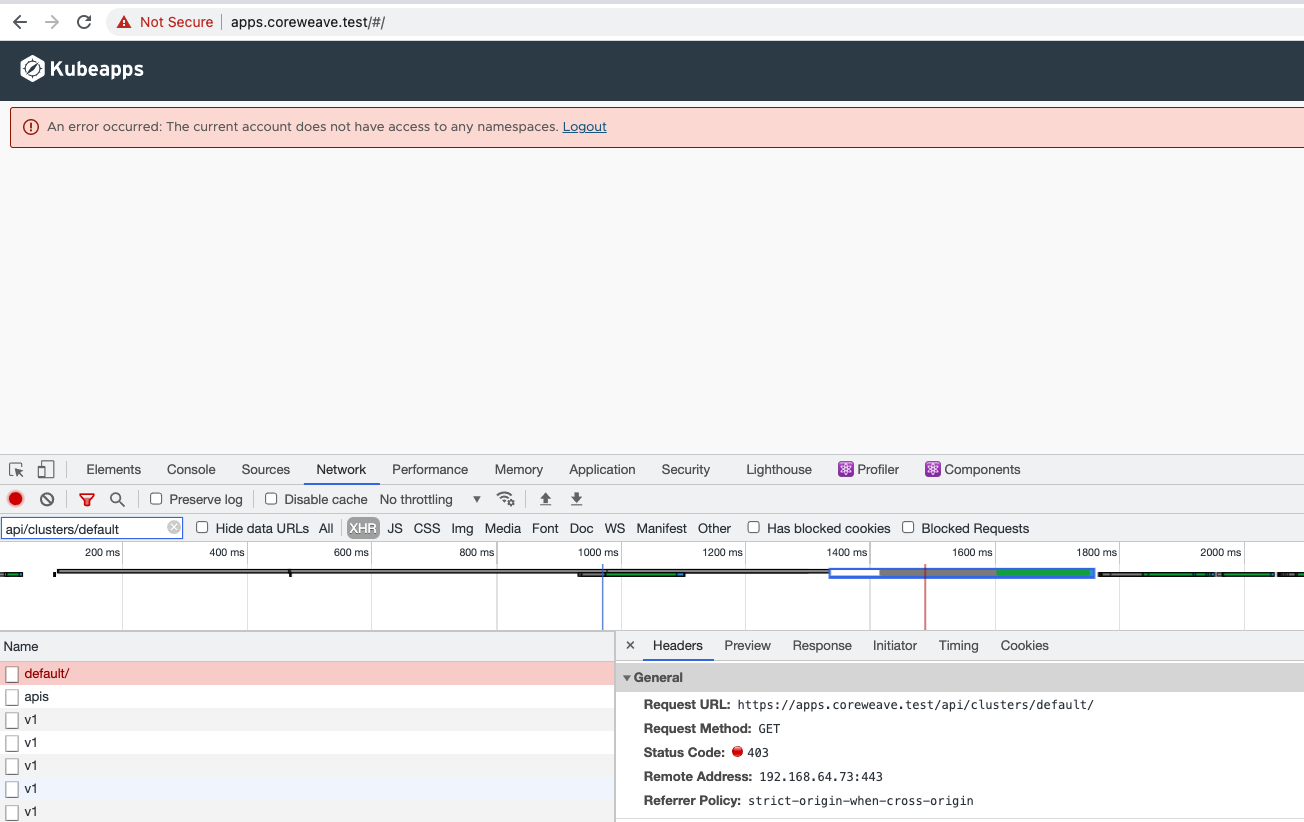The image size is (1304, 822).
Task: Click the Logout link in the error banner
Action: point(584,126)
